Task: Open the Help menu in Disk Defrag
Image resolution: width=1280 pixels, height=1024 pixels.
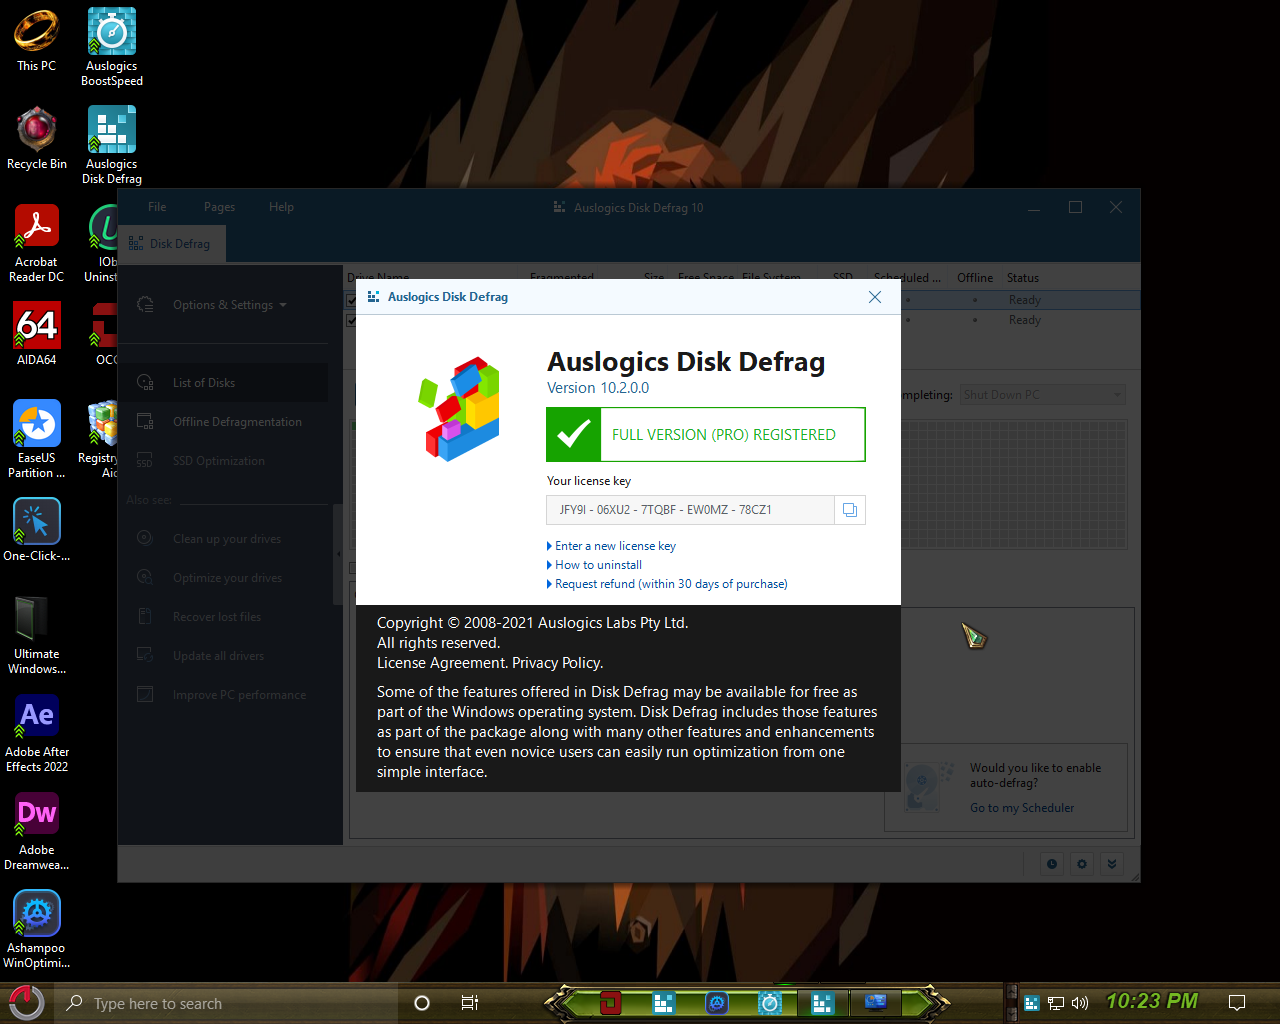Action: click(x=281, y=207)
